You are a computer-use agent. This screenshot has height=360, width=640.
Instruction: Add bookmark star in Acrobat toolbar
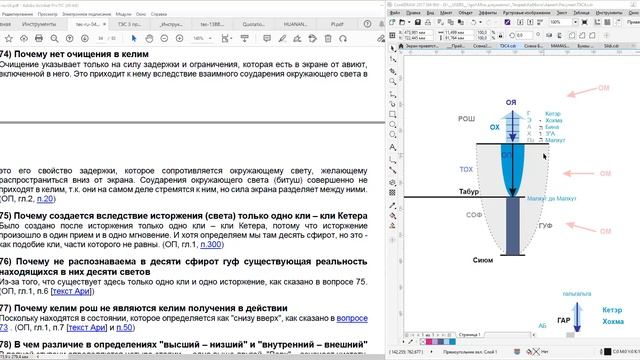(9, 38)
